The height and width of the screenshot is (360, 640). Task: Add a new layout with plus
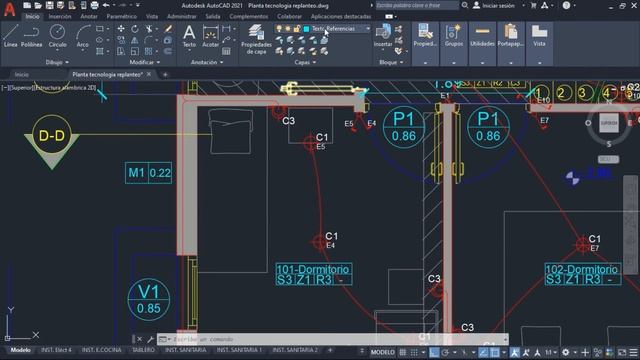[x=330, y=350]
